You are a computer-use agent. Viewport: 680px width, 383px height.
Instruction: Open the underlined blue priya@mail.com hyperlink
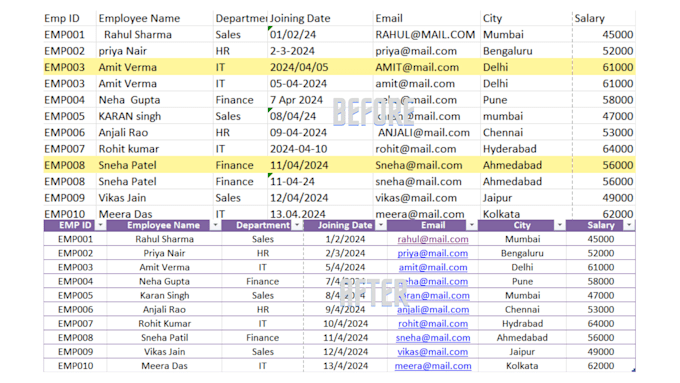[433, 253]
